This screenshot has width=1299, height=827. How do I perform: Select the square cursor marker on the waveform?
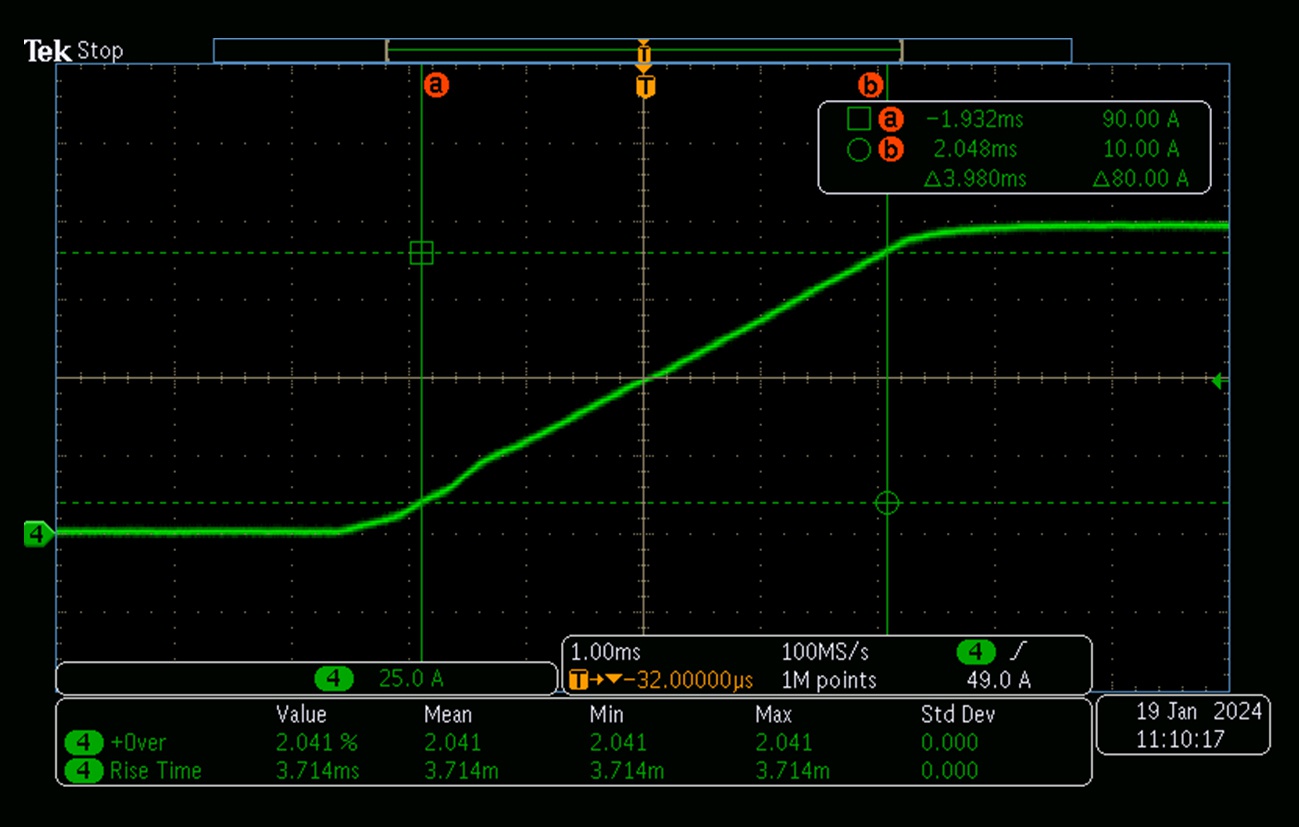(x=422, y=253)
